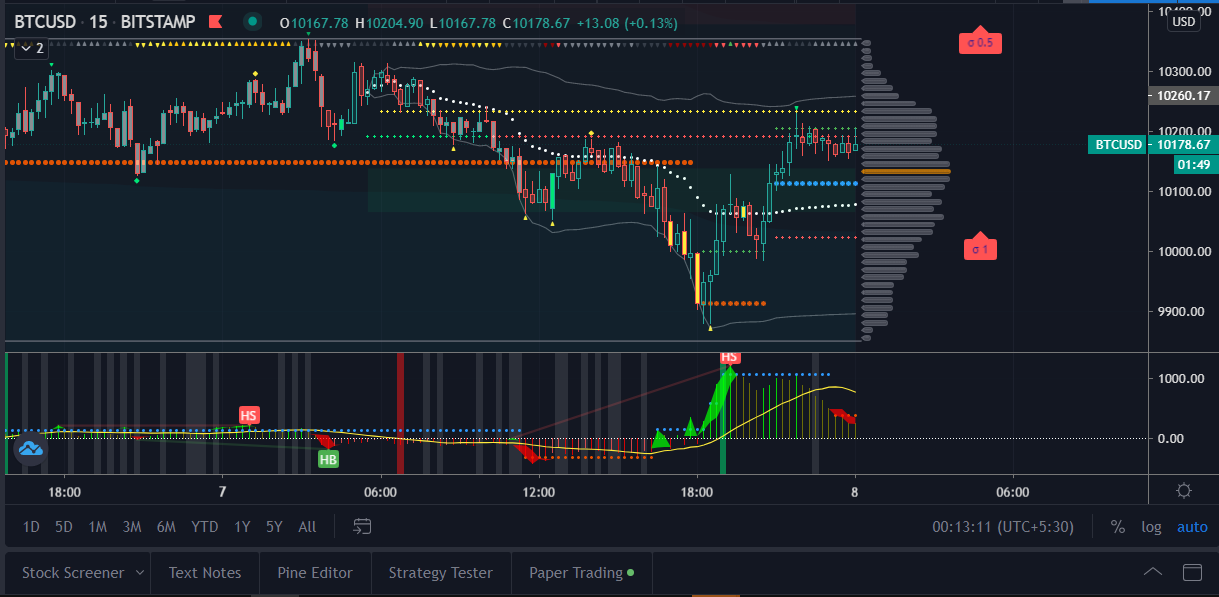Click the 12:00 time axis label
Viewport: 1219px width, 597px height.
coord(539,492)
